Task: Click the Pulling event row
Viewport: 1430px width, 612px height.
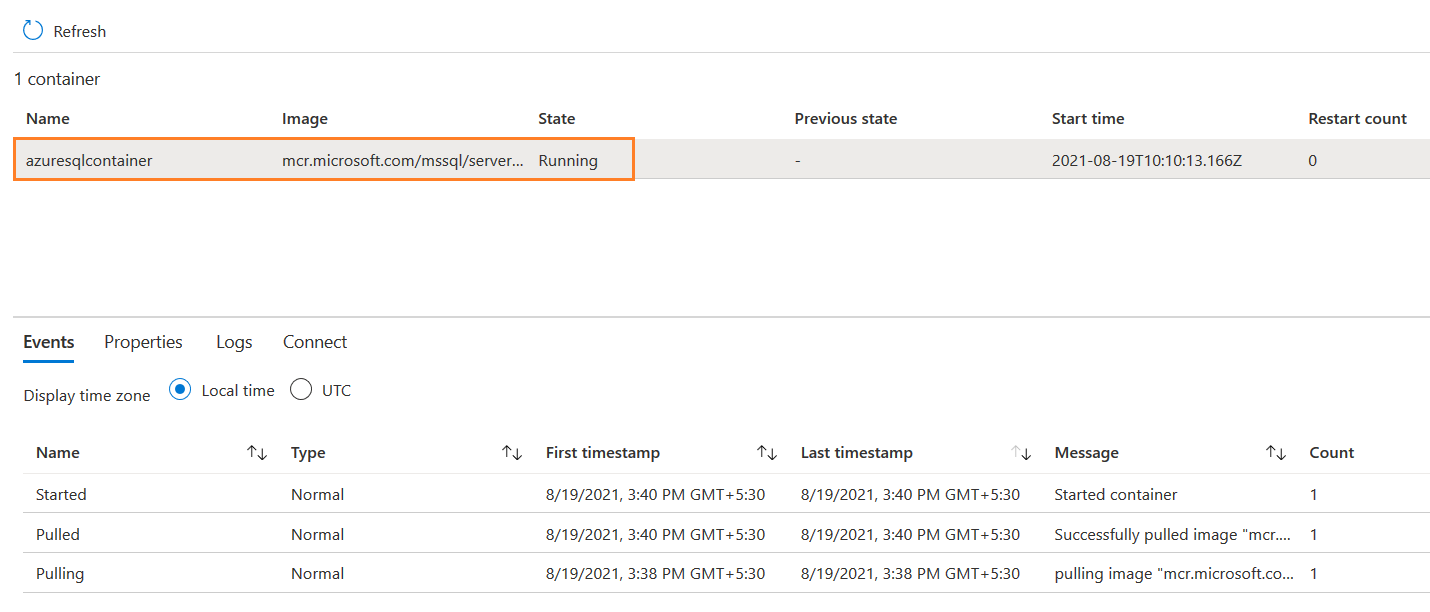Action: tap(60, 574)
